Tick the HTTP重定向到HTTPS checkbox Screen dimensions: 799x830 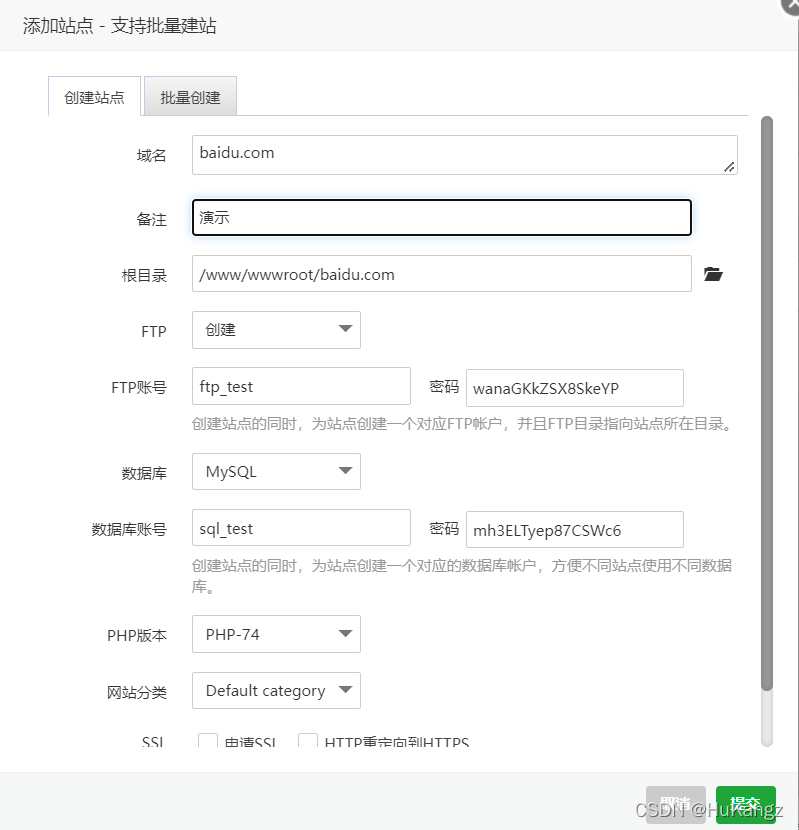coord(308,740)
